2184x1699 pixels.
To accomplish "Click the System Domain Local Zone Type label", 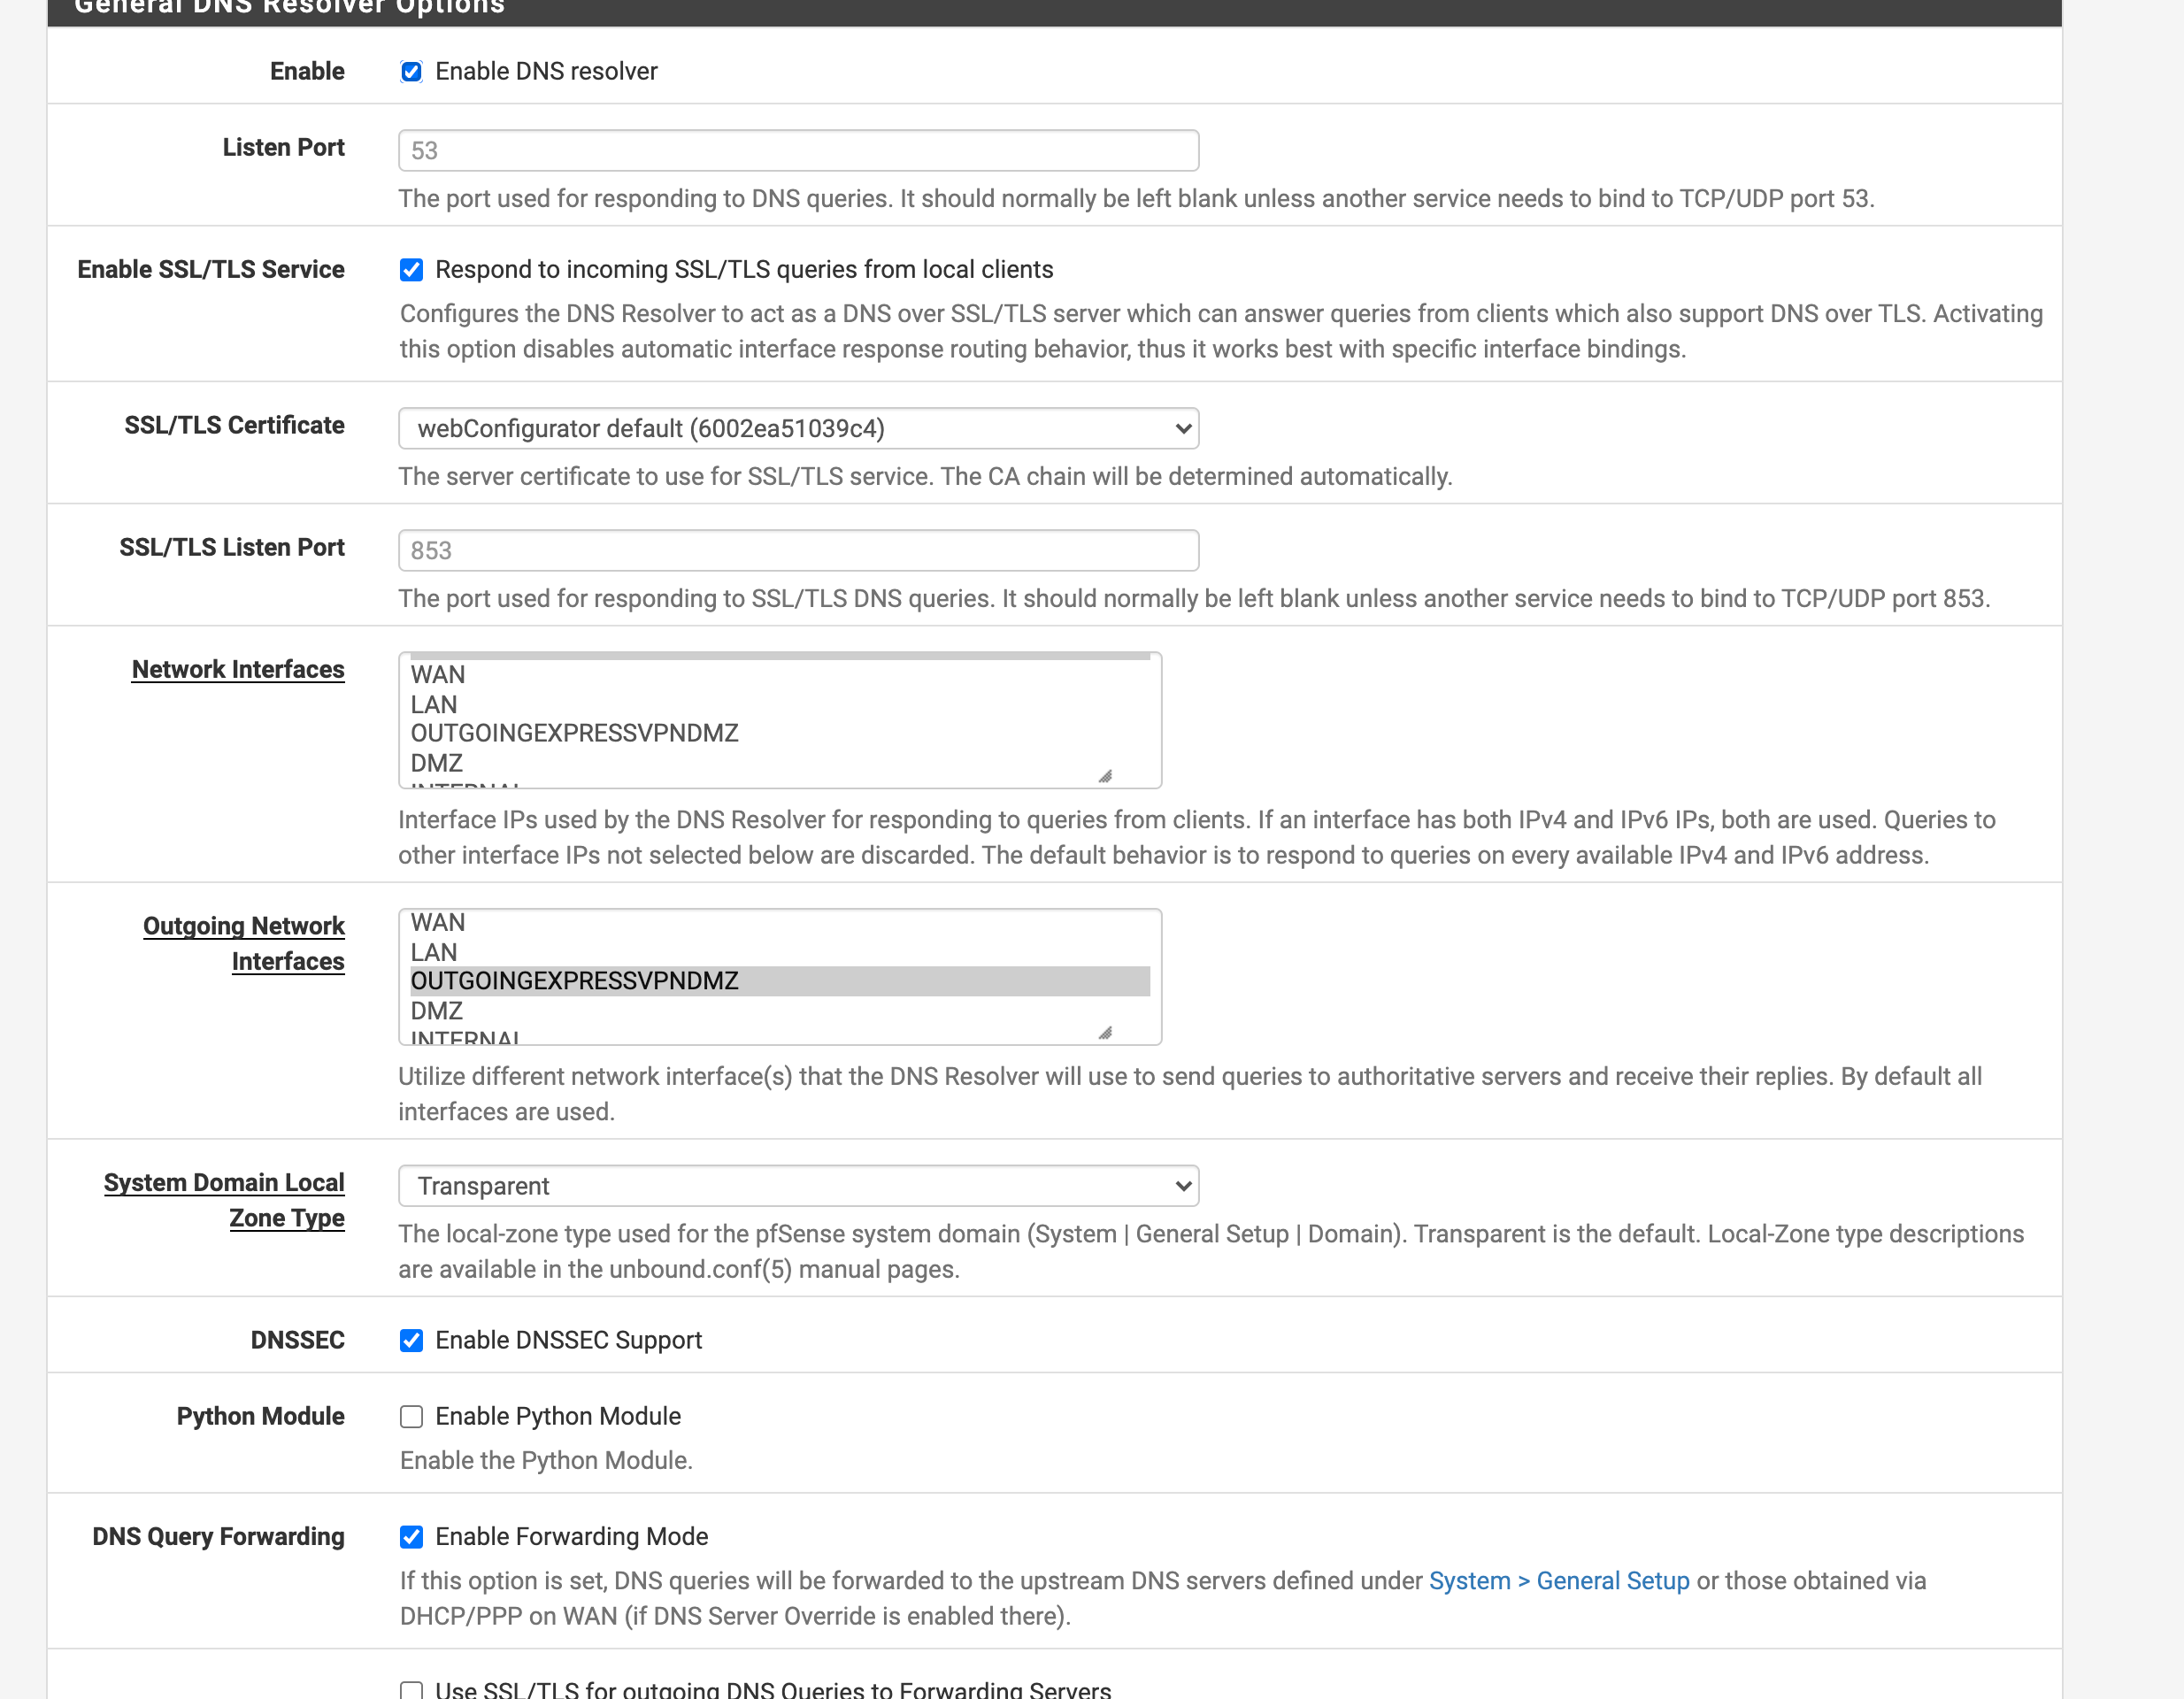I will tap(224, 1200).
